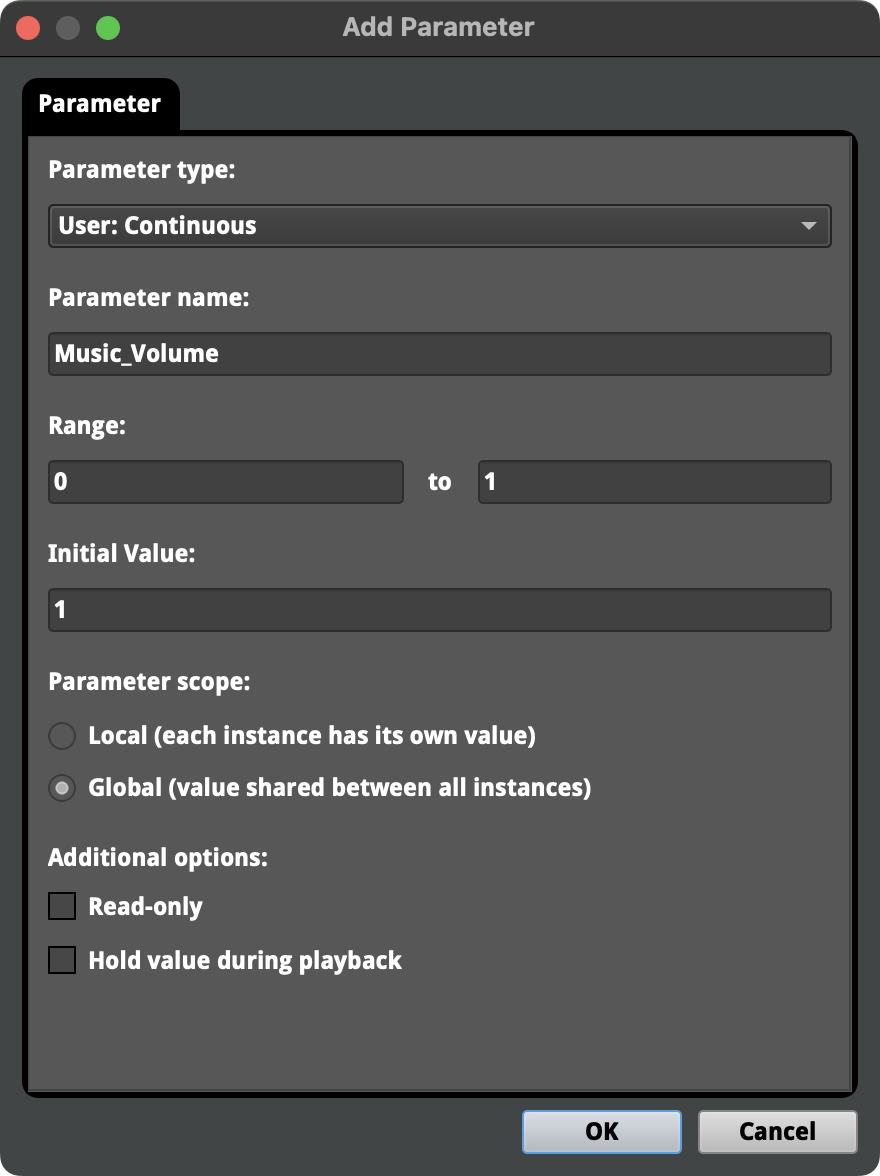Viewport: 880px width, 1176px height.
Task: Select the Local parameter scope radio button
Action: (62, 737)
